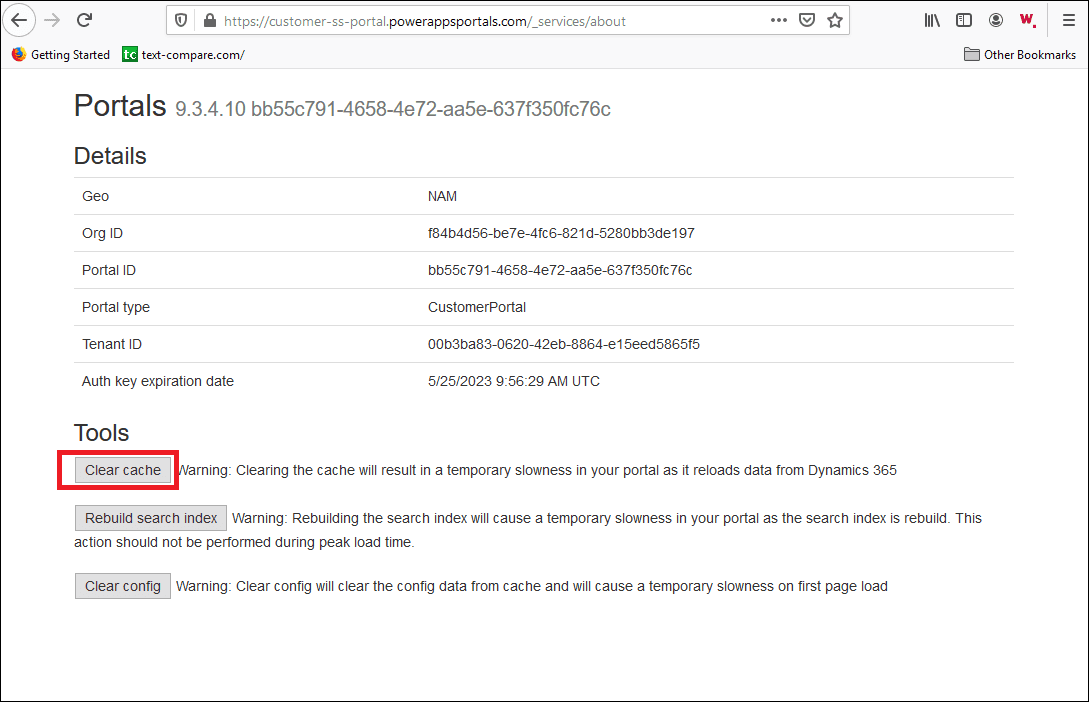Click the padlock site security icon
This screenshot has width=1089, height=702.
210,21
